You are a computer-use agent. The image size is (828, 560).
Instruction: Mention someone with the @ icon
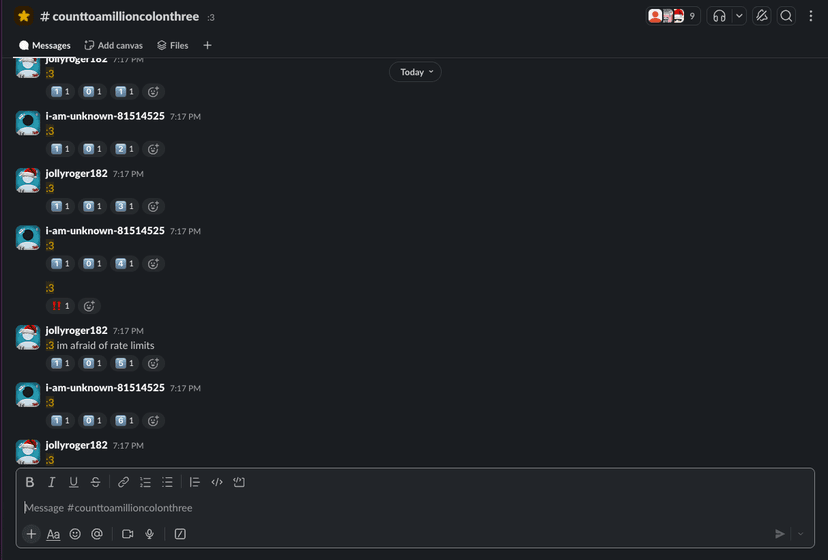pos(97,534)
